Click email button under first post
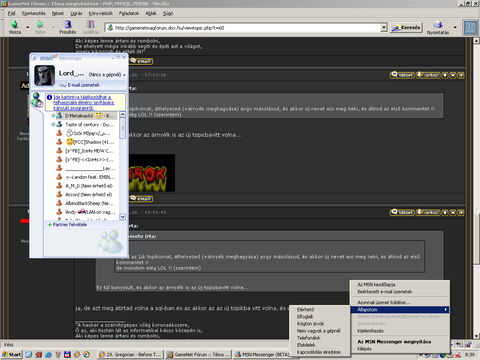Screen dimensions: 480x360 coord(142,61)
